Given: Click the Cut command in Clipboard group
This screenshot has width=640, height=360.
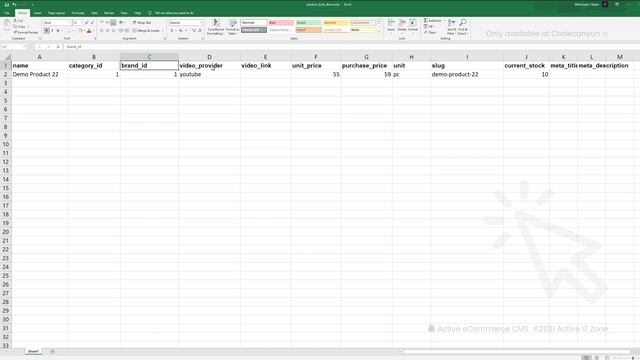Looking at the screenshot, I should coord(19,20).
